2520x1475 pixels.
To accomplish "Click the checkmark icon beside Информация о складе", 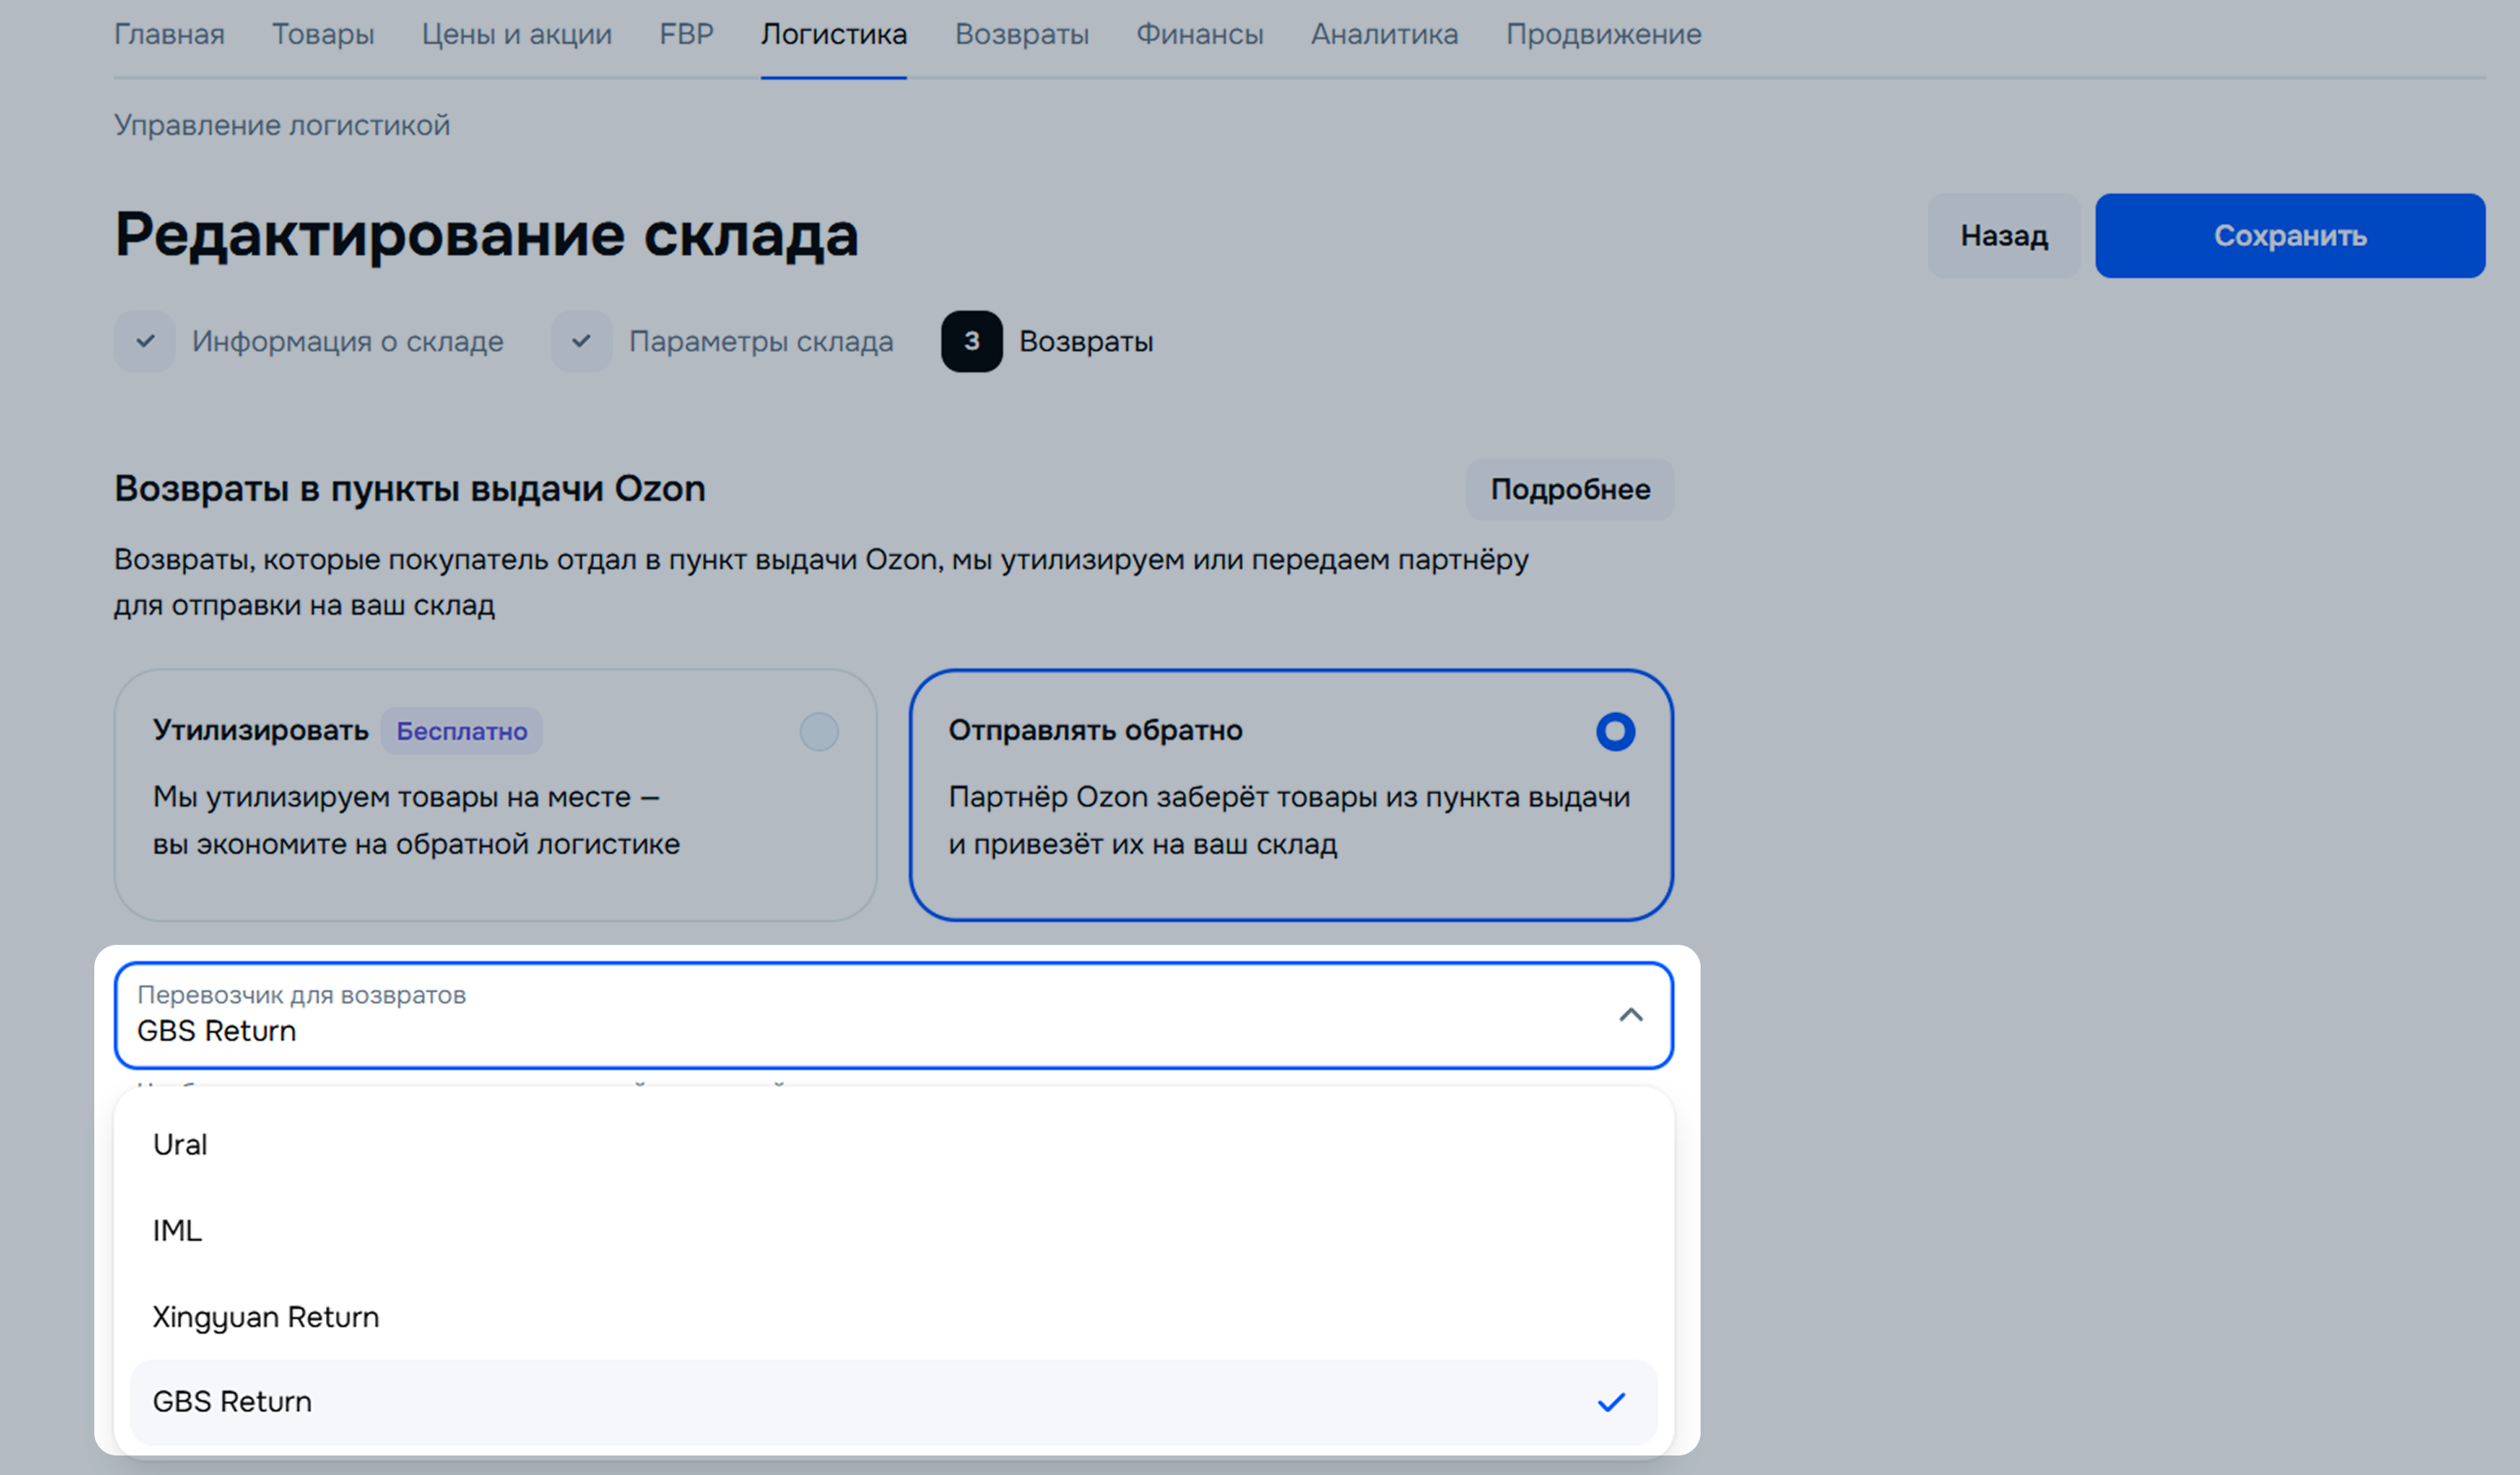I will 145,341.
